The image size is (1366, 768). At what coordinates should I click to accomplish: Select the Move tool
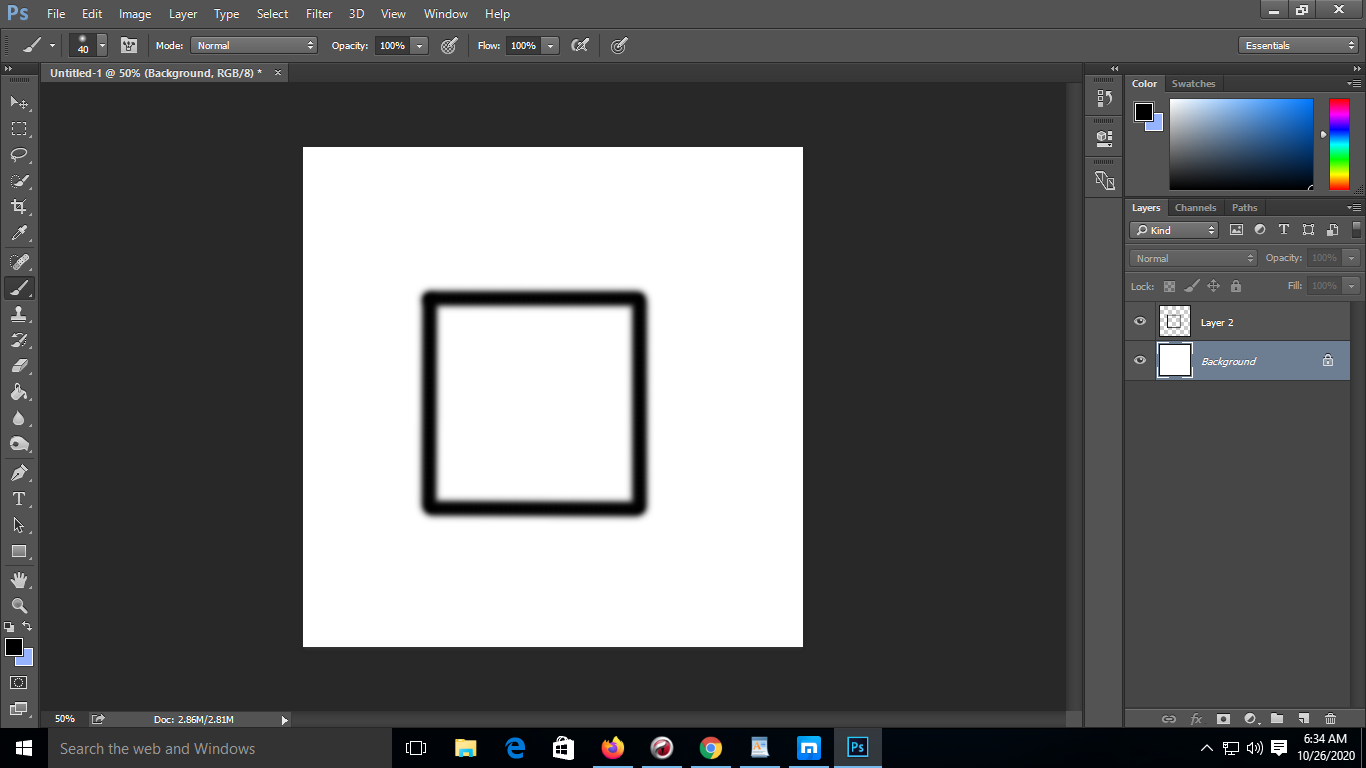point(19,102)
